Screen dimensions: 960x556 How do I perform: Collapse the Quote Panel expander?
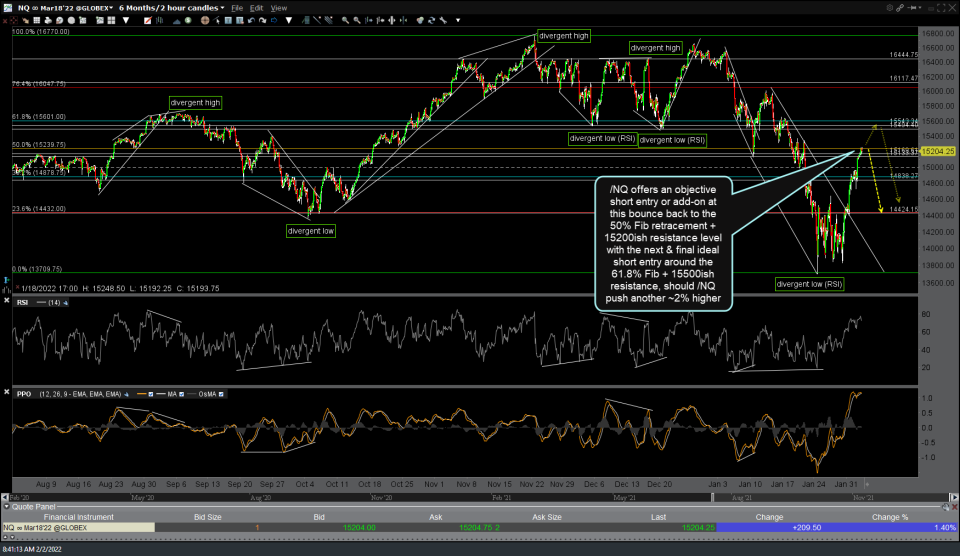(7, 506)
